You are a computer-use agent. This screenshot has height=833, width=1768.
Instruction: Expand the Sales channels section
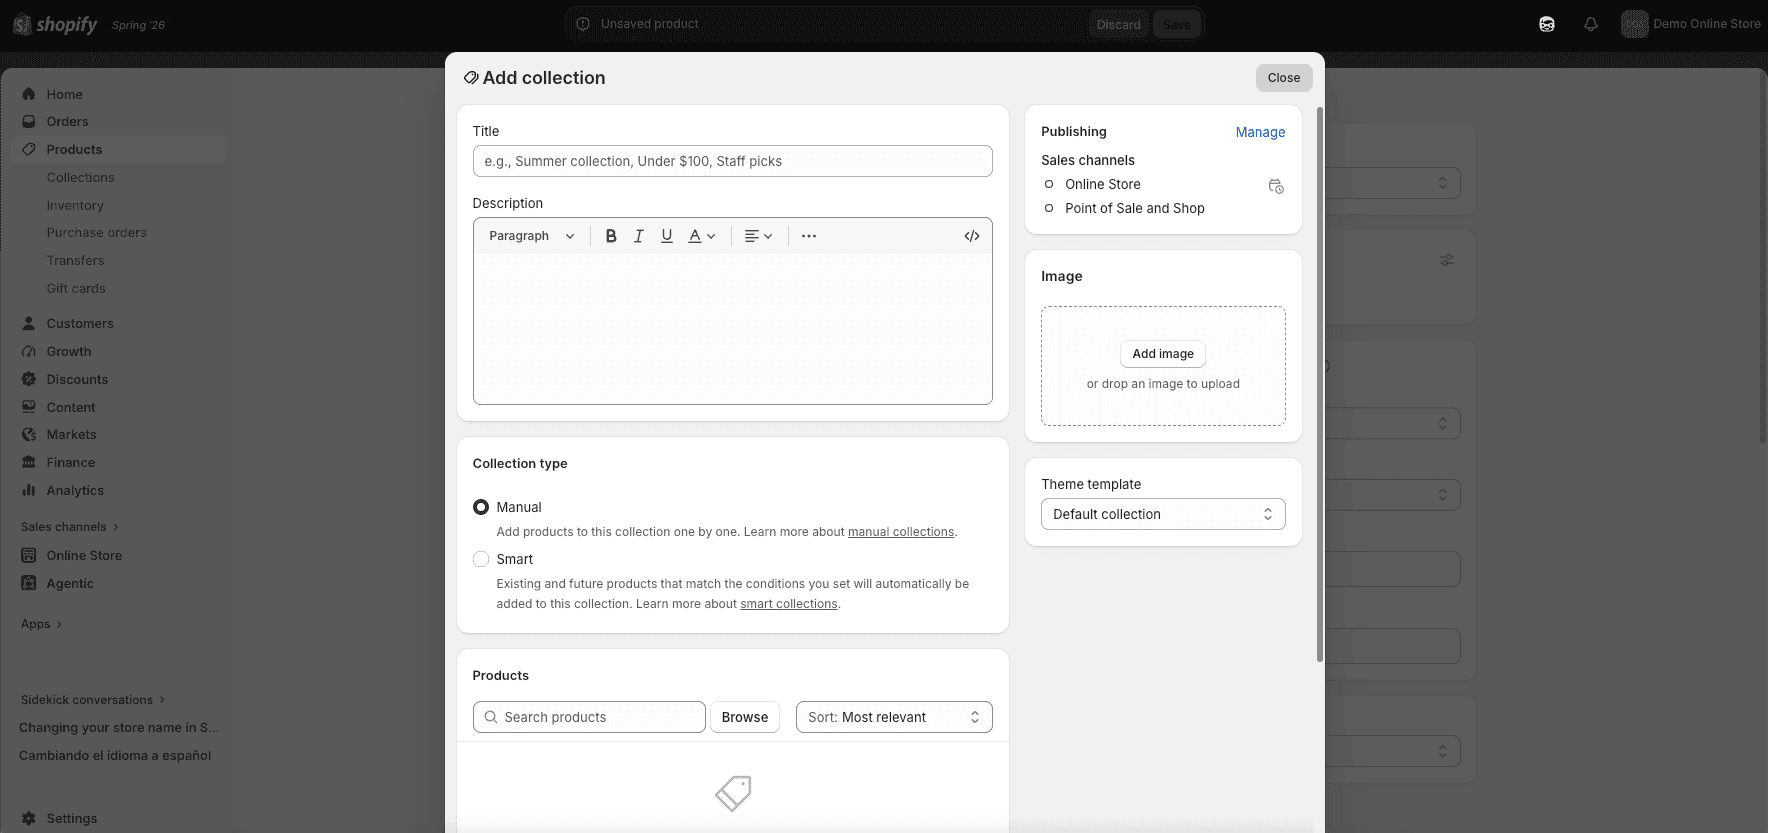70,527
